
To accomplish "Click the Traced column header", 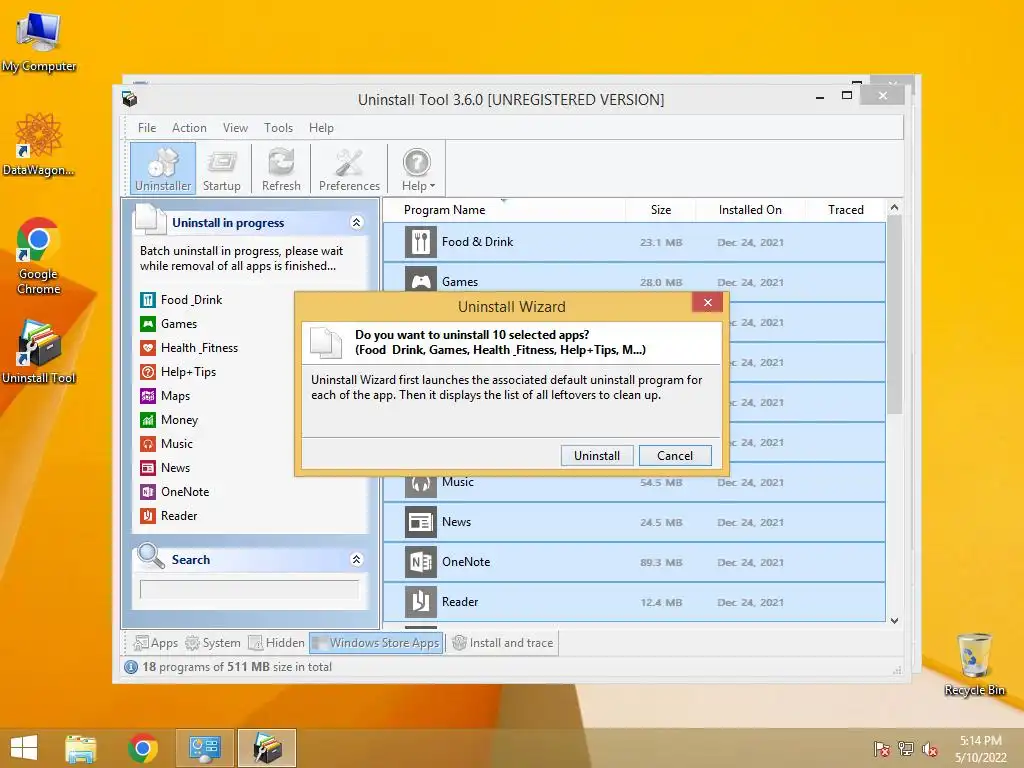I will (x=846, y=210).
